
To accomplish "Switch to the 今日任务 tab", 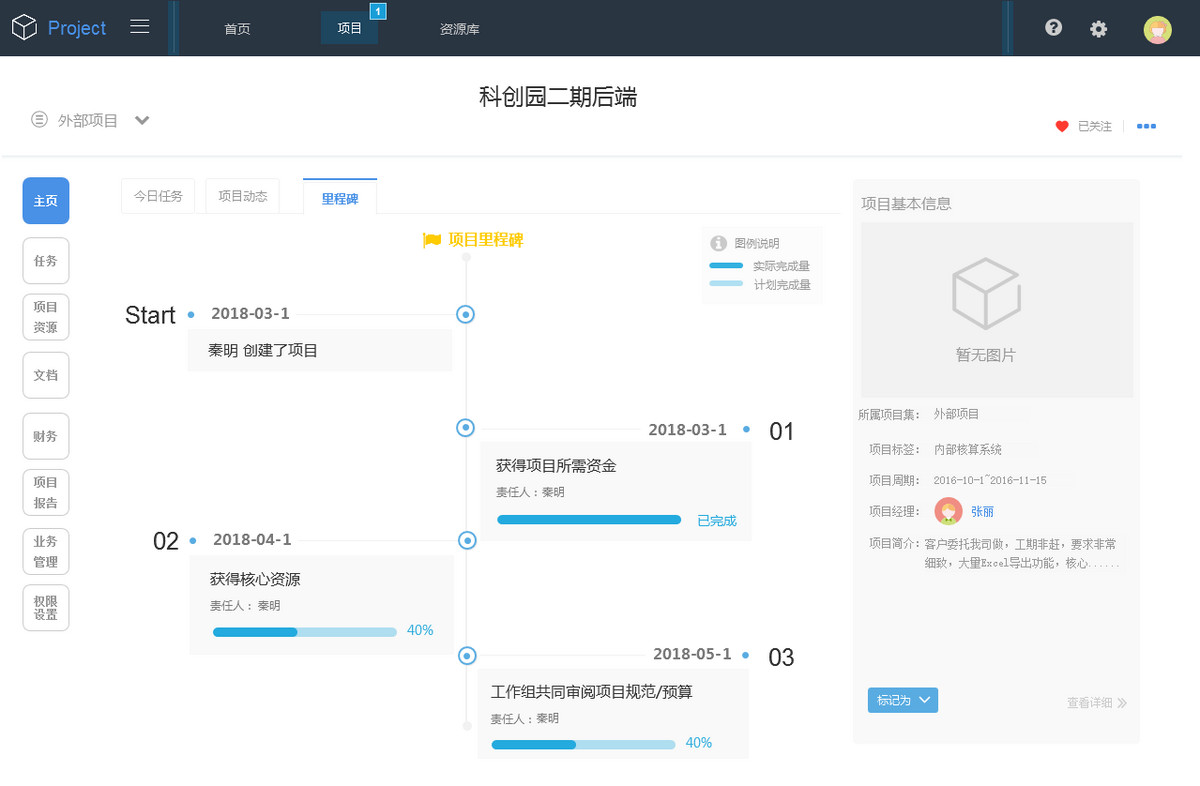I will pos(157,196).
